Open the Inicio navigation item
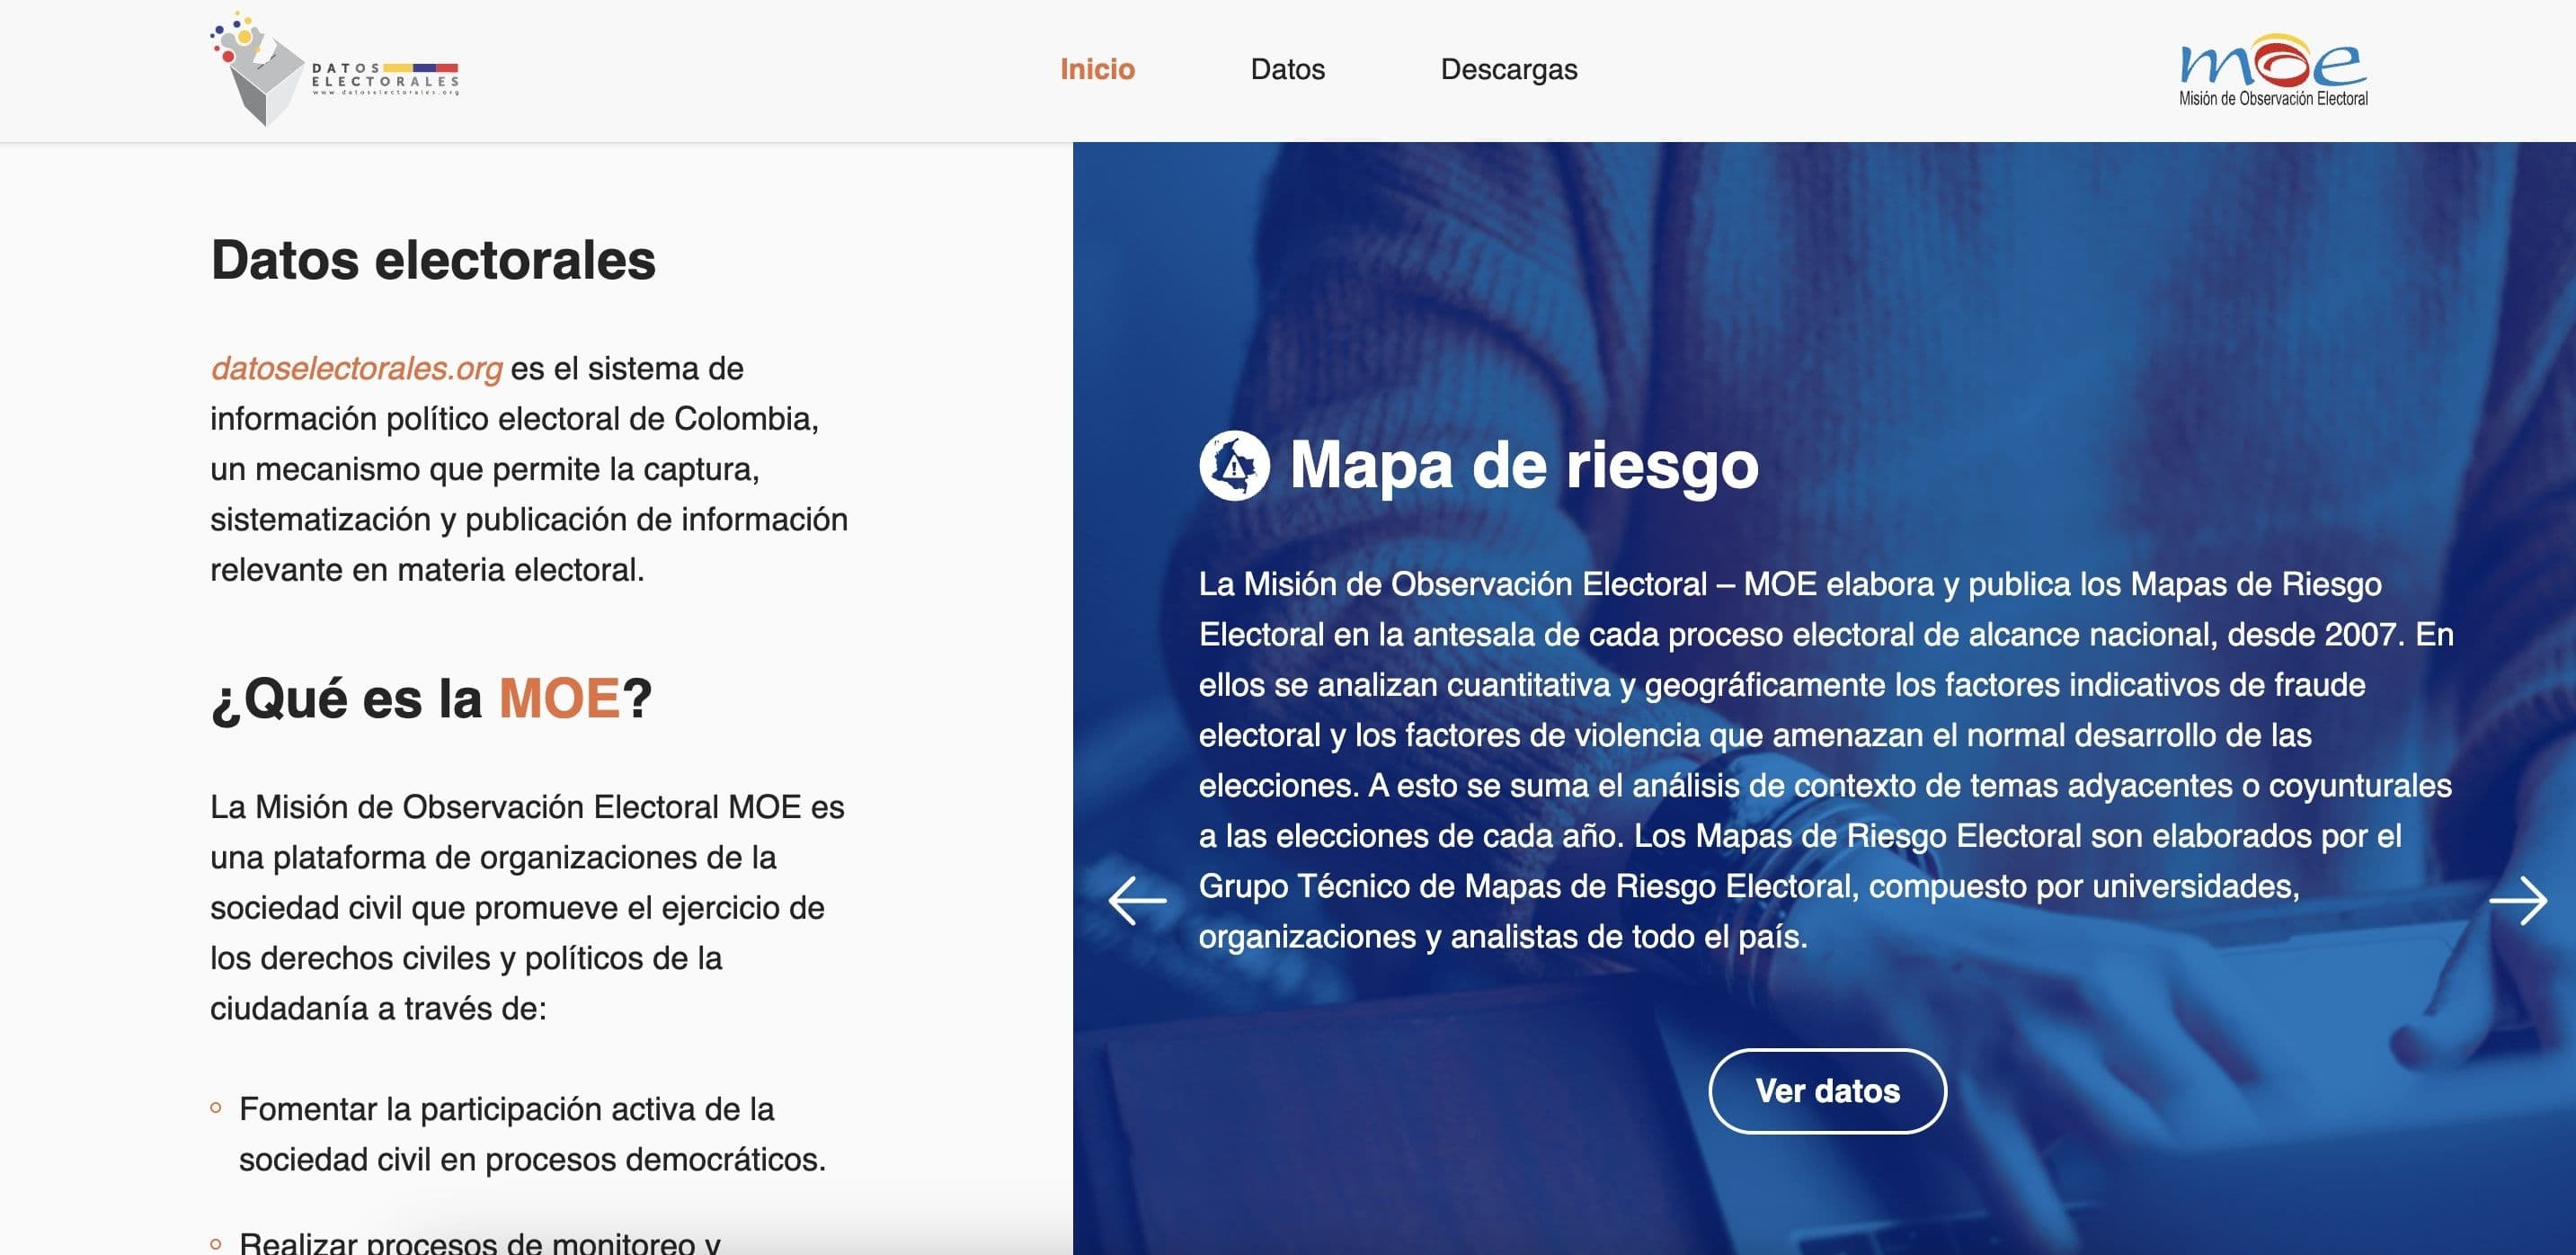The height and width of the screenshot is (1255, 2576). click(x=1097, y=69)
